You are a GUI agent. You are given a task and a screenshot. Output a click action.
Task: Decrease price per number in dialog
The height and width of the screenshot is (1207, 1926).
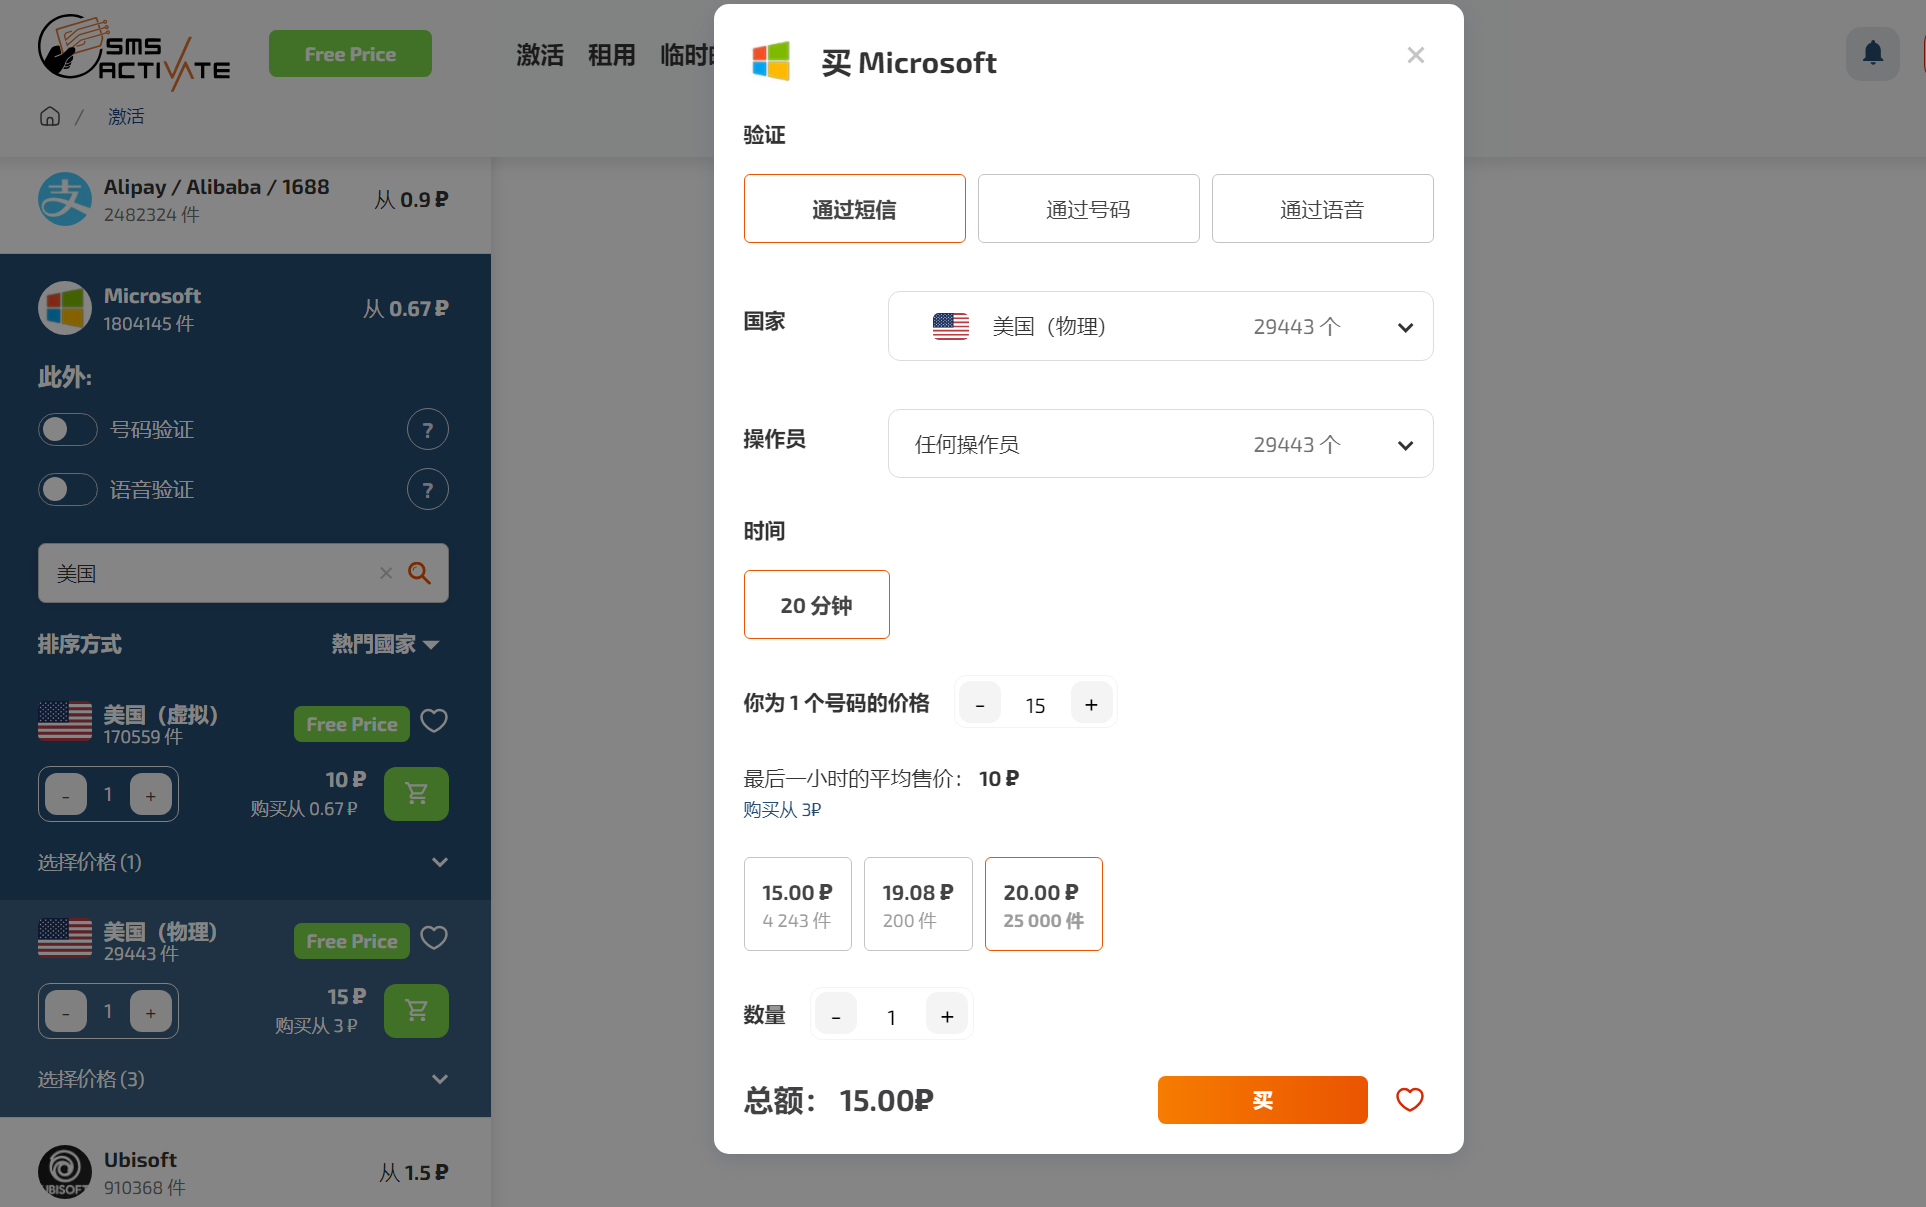pyautogui.click(x=980, y=704)
